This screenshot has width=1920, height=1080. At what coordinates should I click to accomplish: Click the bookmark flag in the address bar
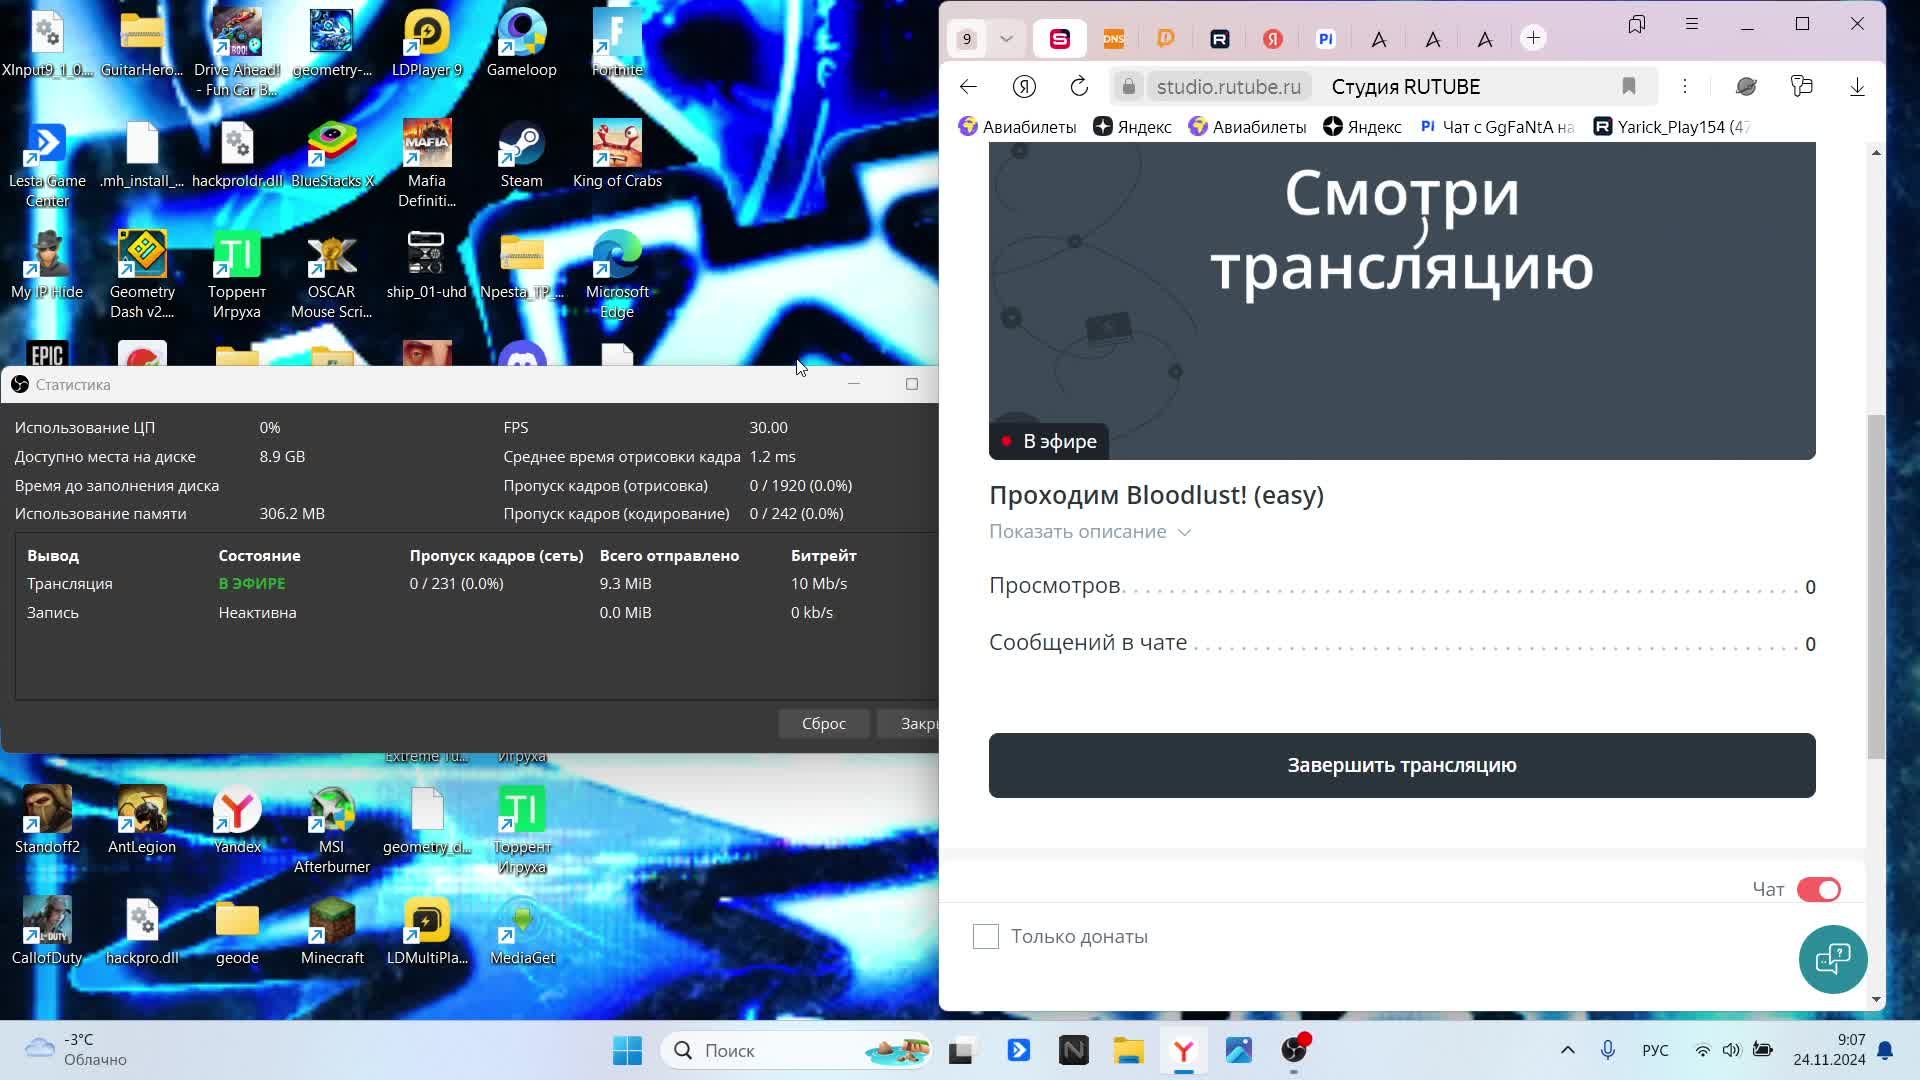[1629, 87]
